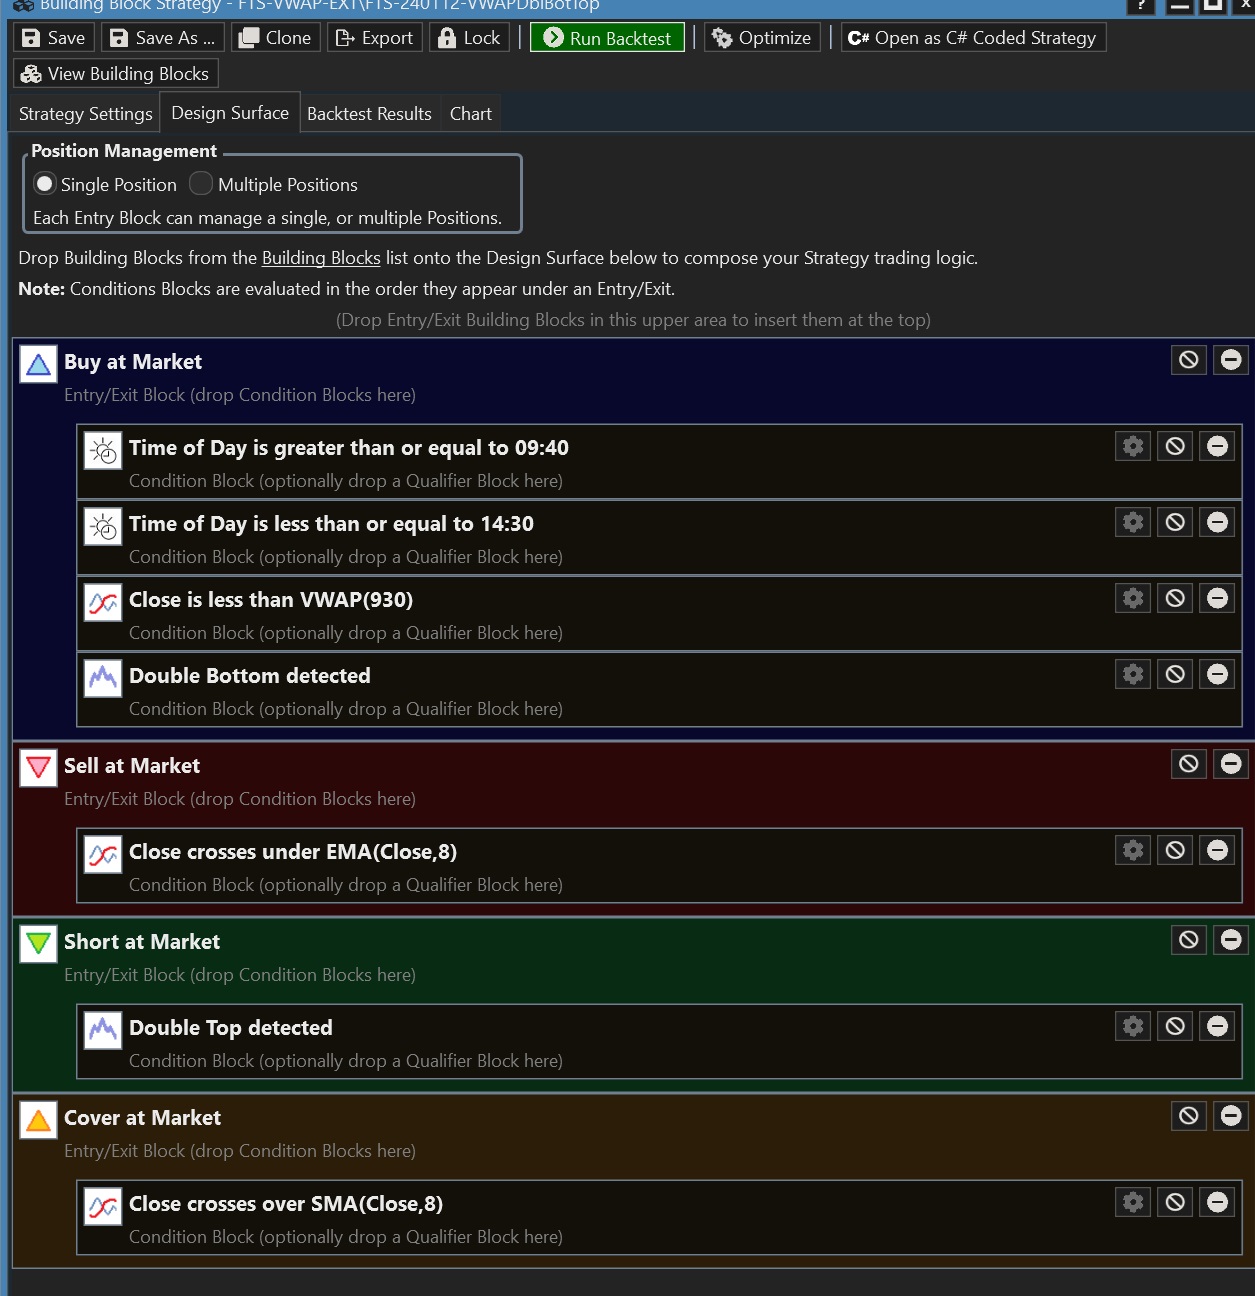
Task: Switch to the Backtest Results tab
Action: [x=369, y=114]
